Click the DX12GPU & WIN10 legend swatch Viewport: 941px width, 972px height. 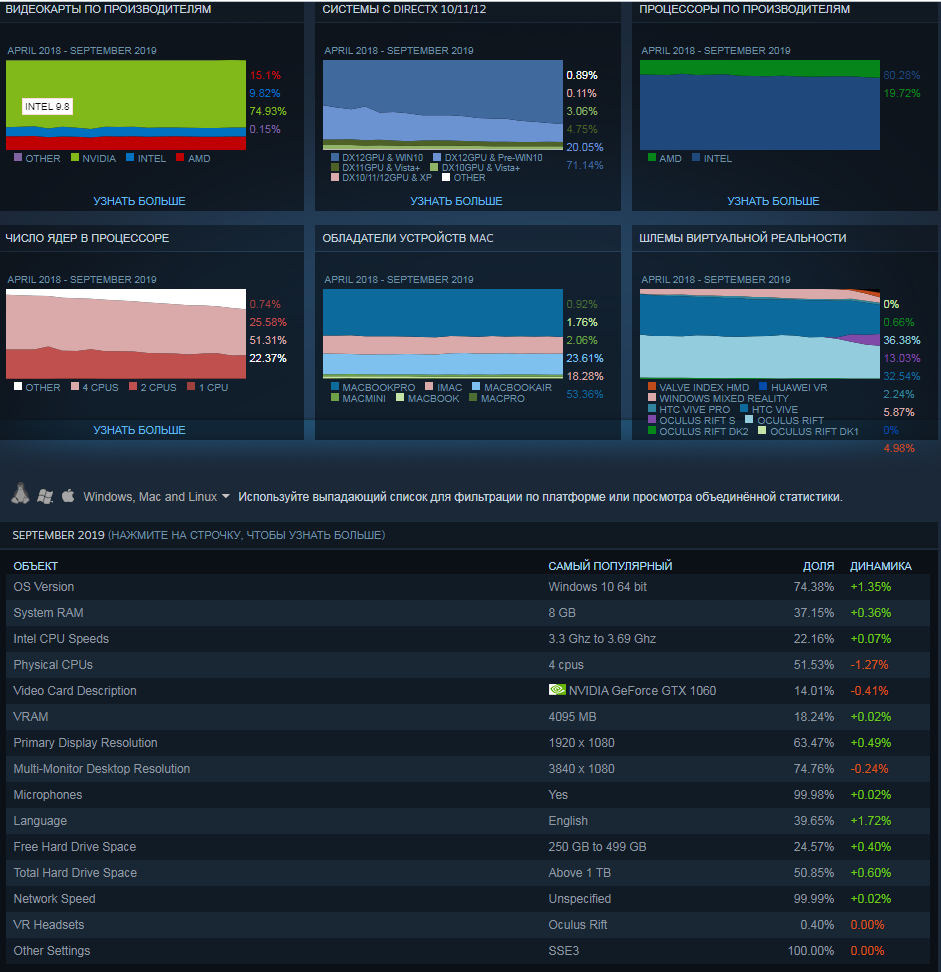coord(335,157)
